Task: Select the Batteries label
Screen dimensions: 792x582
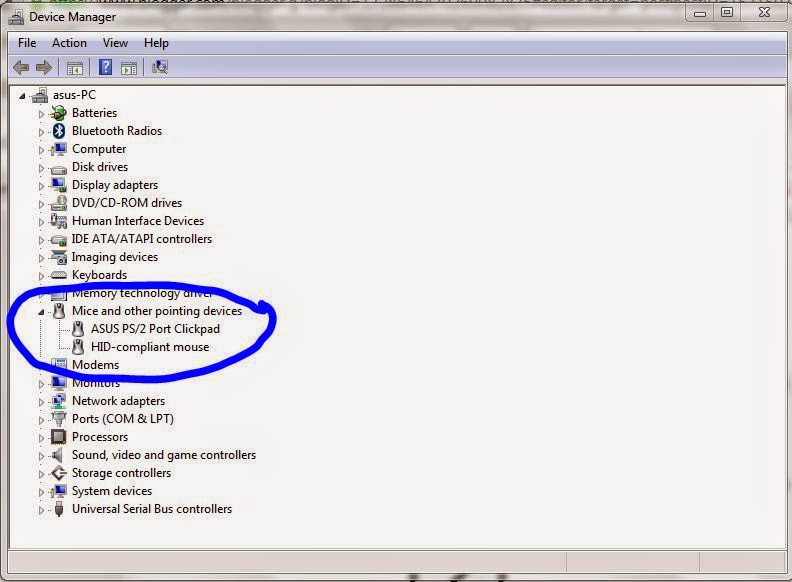Action: click(x=94, y=113)
